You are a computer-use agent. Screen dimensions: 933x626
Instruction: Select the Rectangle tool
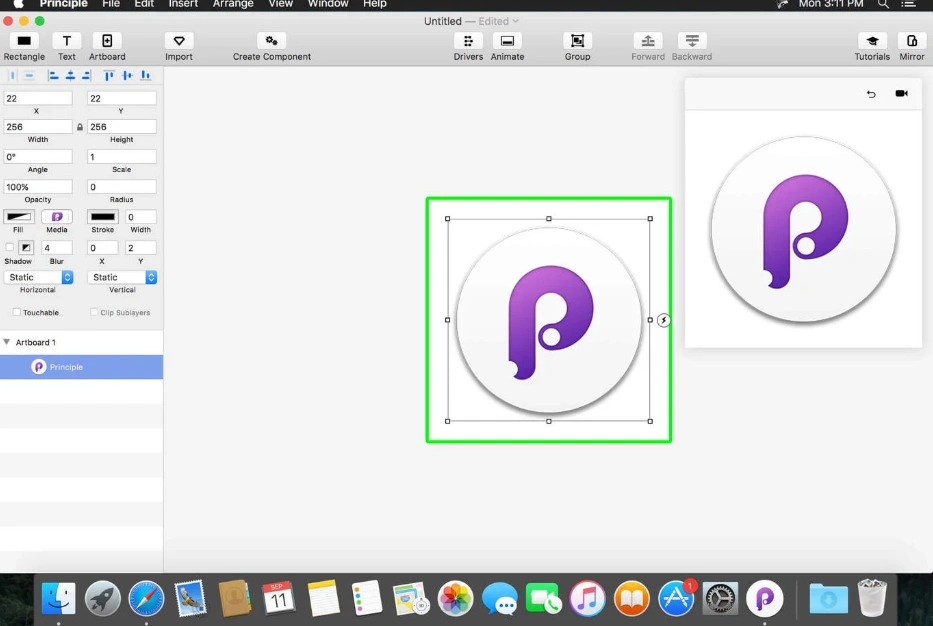pyautogui.click(x=23, y=41)
